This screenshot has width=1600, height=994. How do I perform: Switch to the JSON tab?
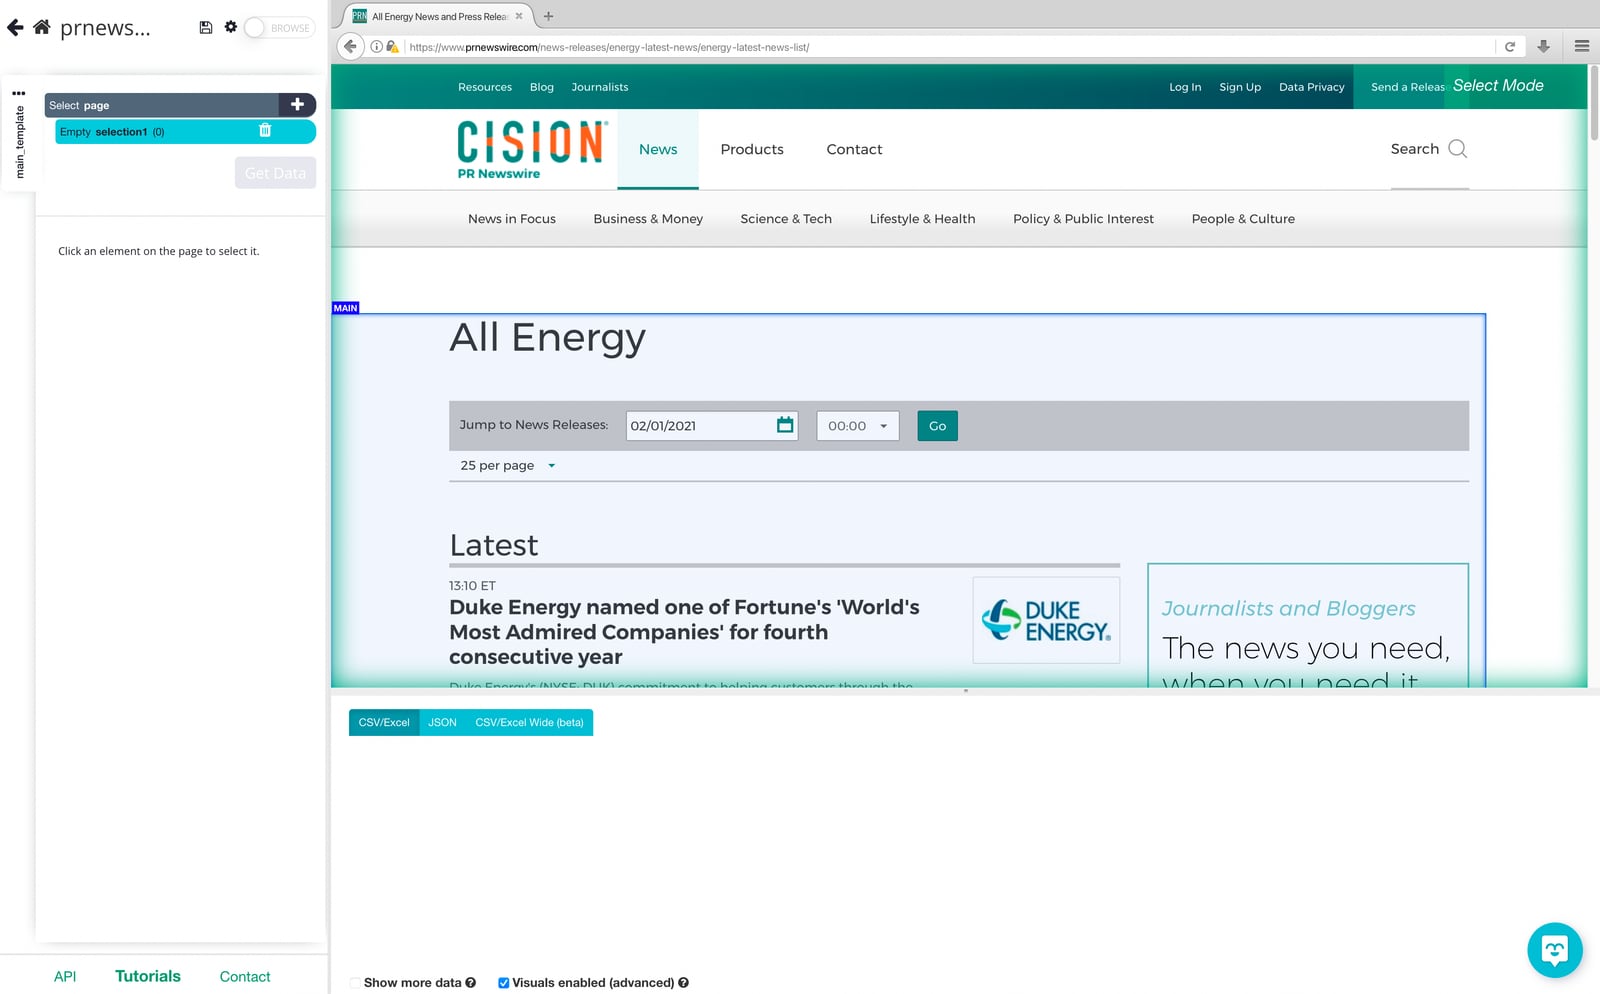coord(442,723)
